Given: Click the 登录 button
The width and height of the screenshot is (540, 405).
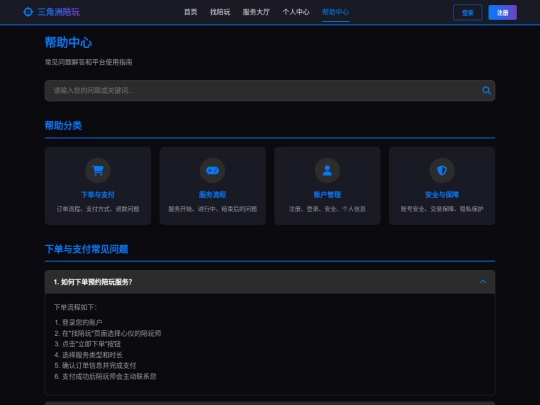Looking at the screenshot, I should 467,13.
